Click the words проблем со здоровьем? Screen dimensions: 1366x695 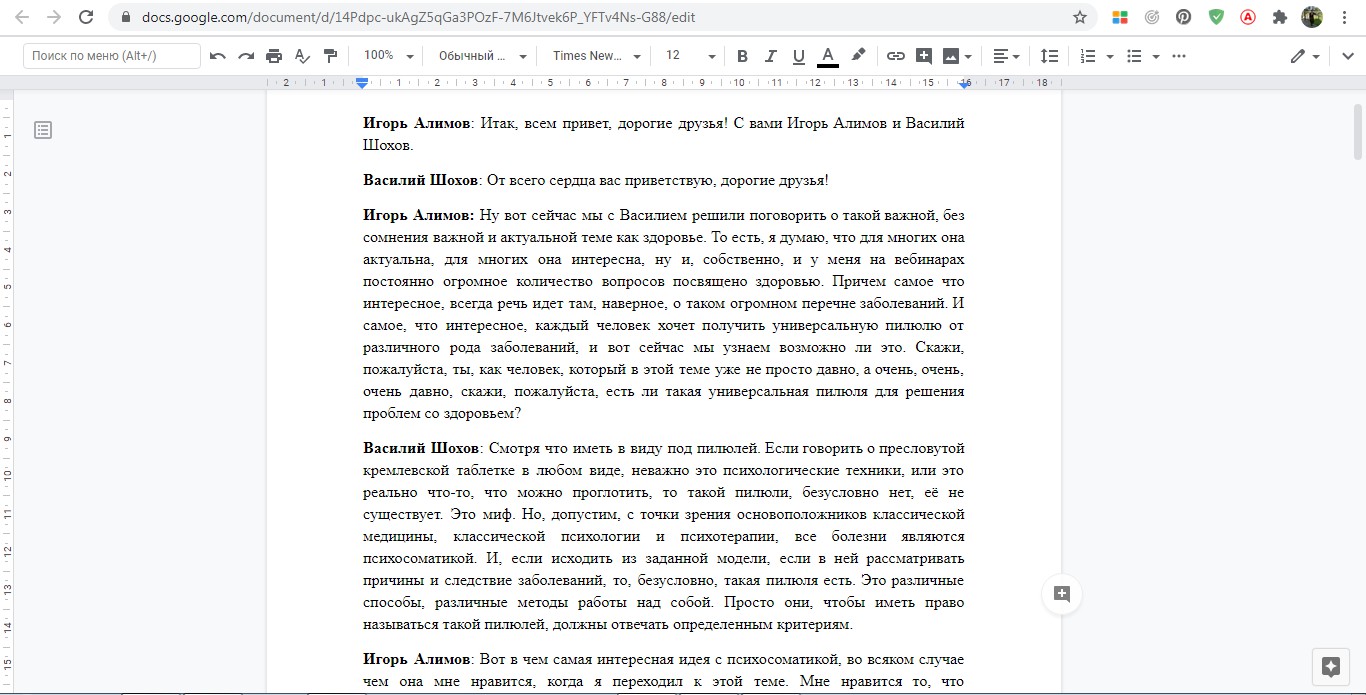pyautogui.click(x=442, y=413)
